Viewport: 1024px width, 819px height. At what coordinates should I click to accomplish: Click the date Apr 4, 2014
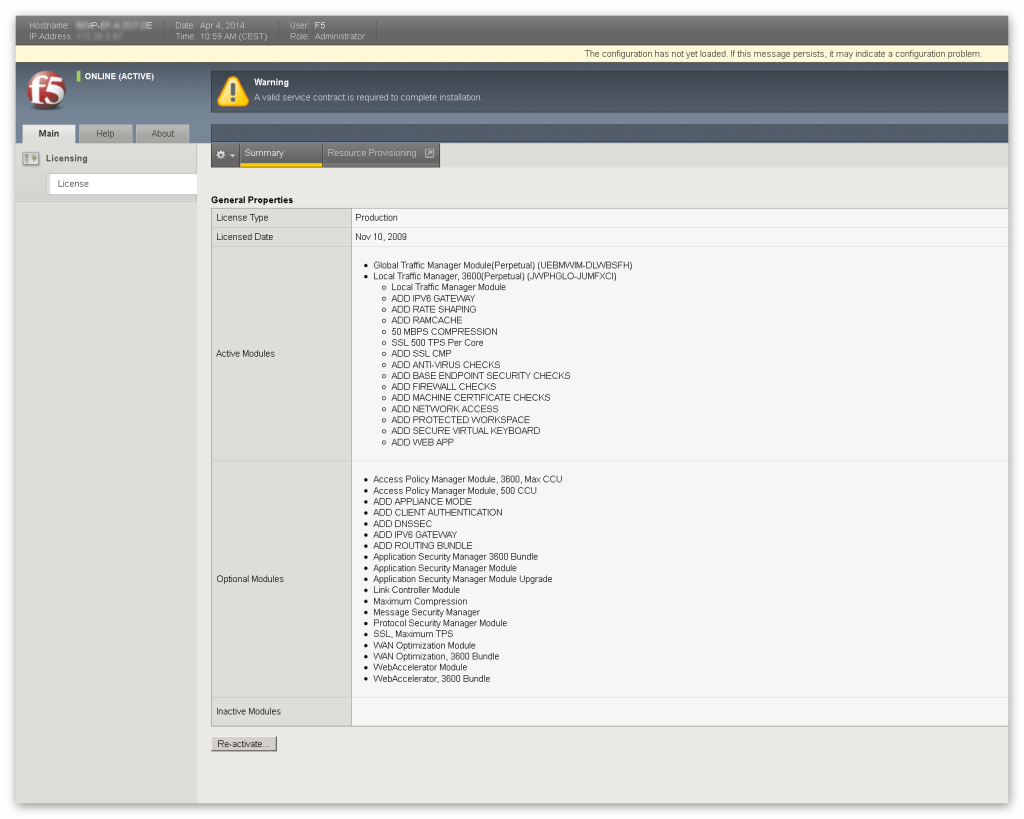(x=222, y=25)
